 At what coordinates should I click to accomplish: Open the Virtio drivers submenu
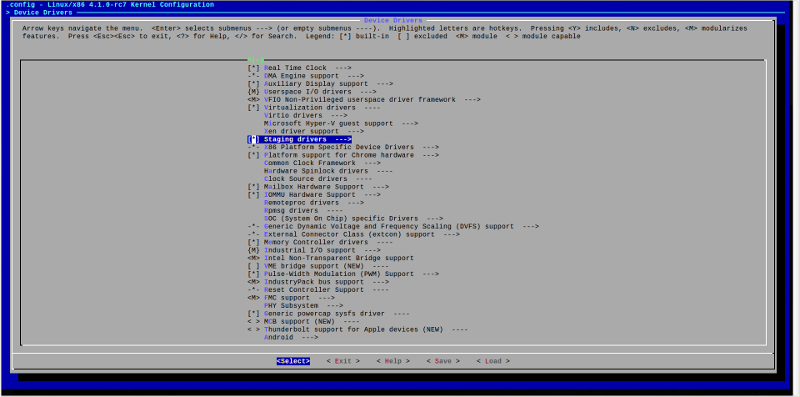click(x=306, y=115)
